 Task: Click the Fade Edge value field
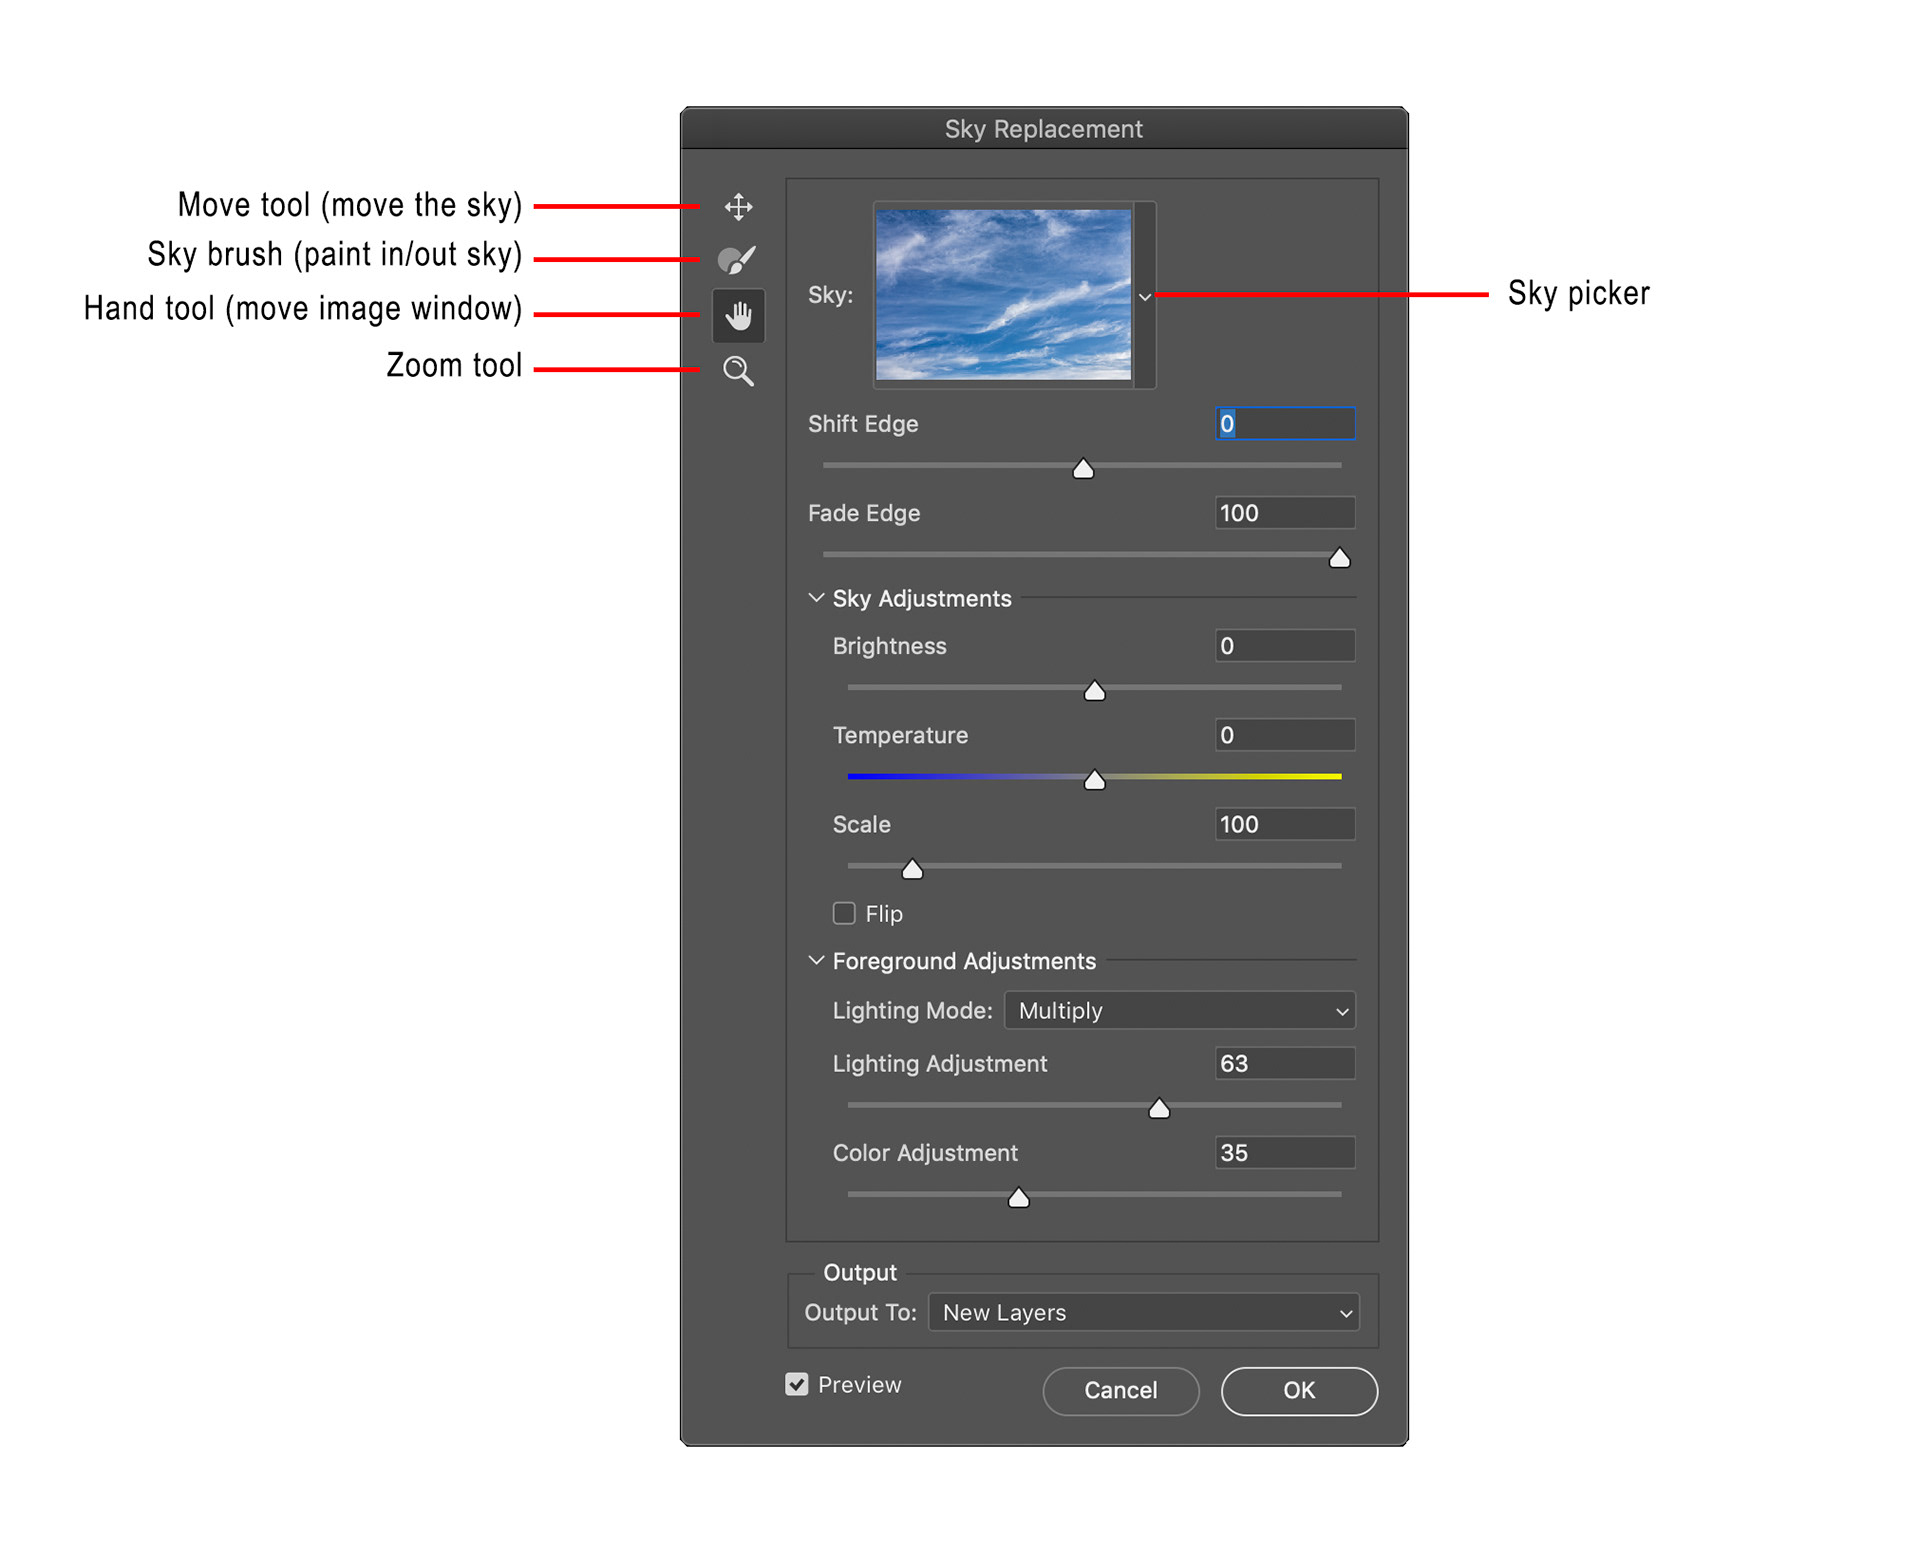click(1284, 513)
